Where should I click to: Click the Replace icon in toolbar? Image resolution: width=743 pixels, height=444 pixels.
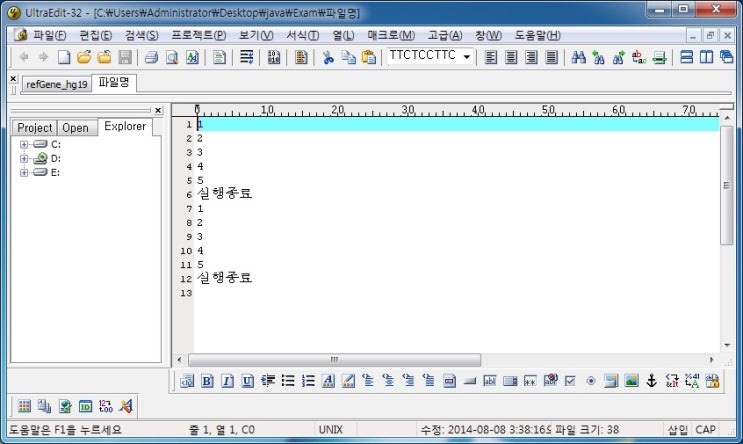[x=639, y=57]
